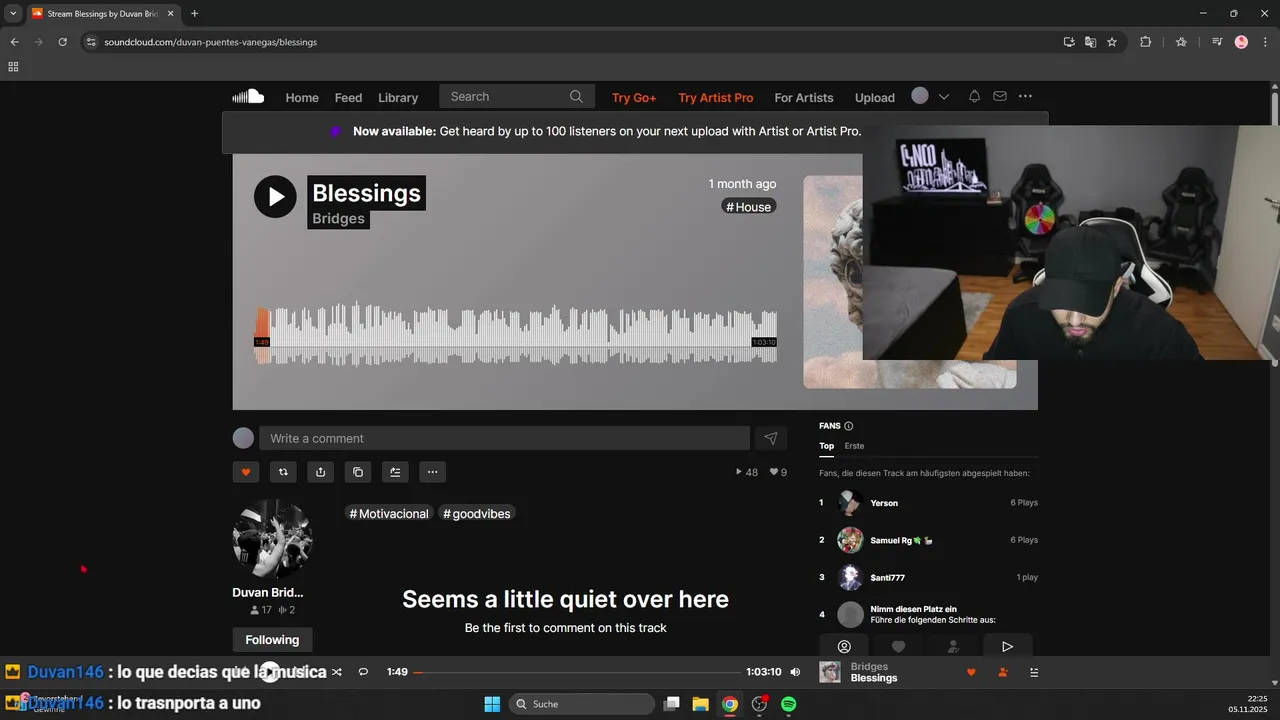Click the FANS info icon
This screenshot has height=720, width=1280.
click(x=849, y=426)
